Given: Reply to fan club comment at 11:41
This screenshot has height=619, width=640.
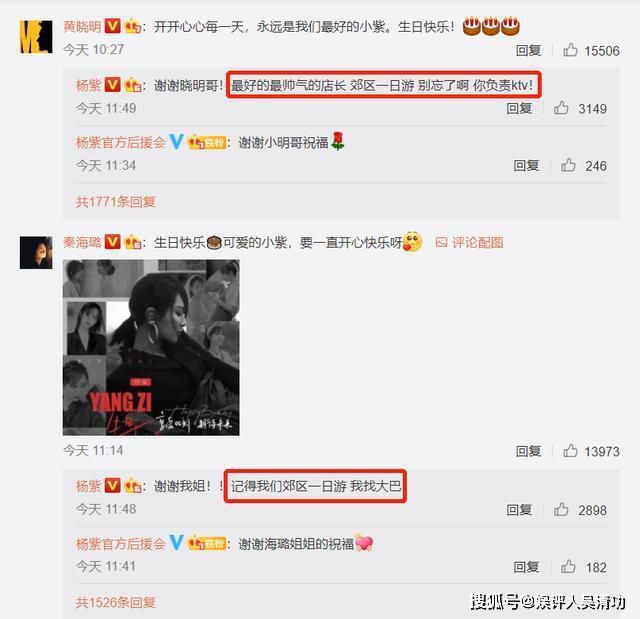Looking at the screenshot, I should point(526,567).
